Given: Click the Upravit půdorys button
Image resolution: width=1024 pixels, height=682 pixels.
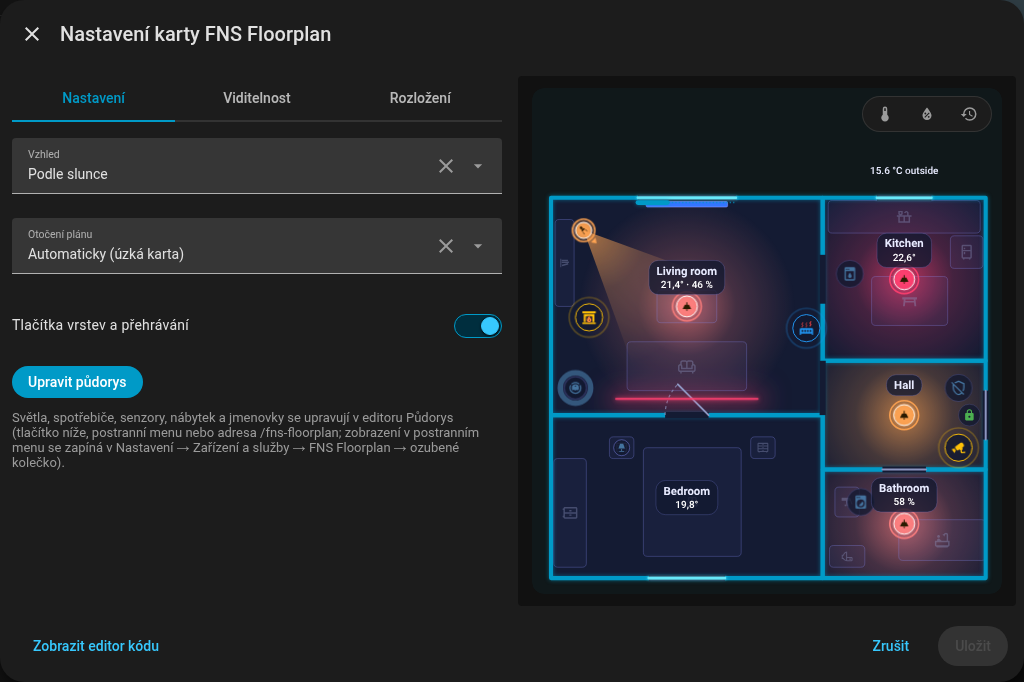Looking at the screenshot, I should click(x=77, y=382).
